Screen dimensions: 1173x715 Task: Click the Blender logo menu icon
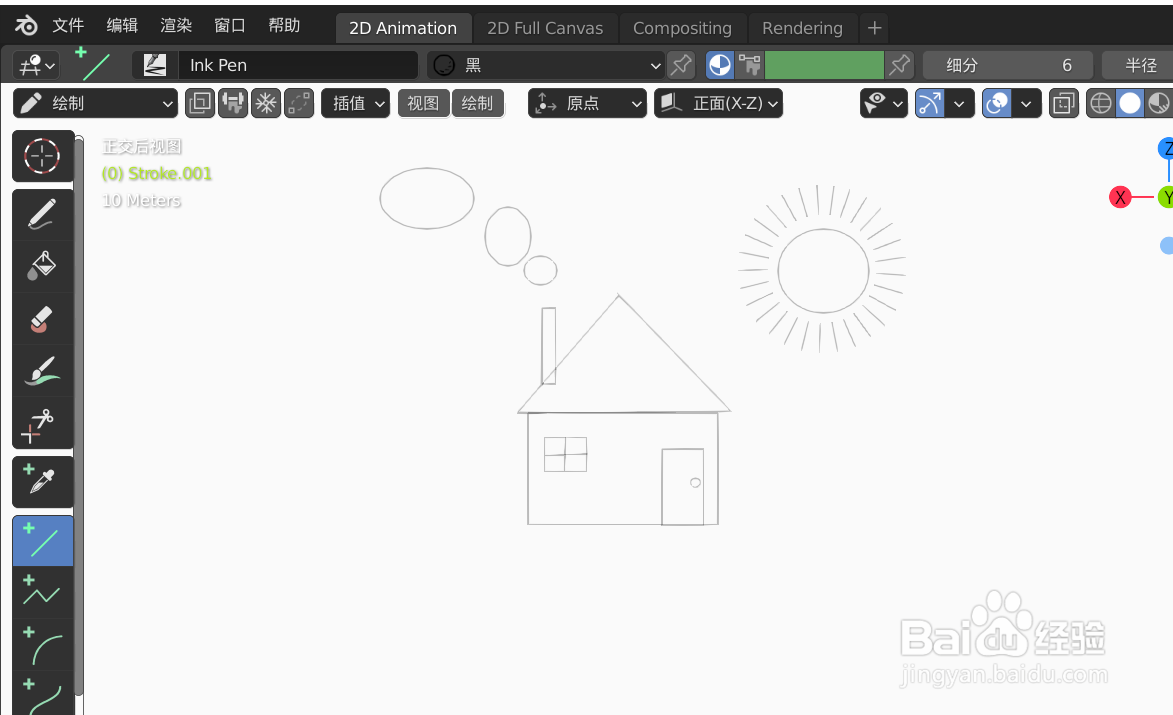26,26
